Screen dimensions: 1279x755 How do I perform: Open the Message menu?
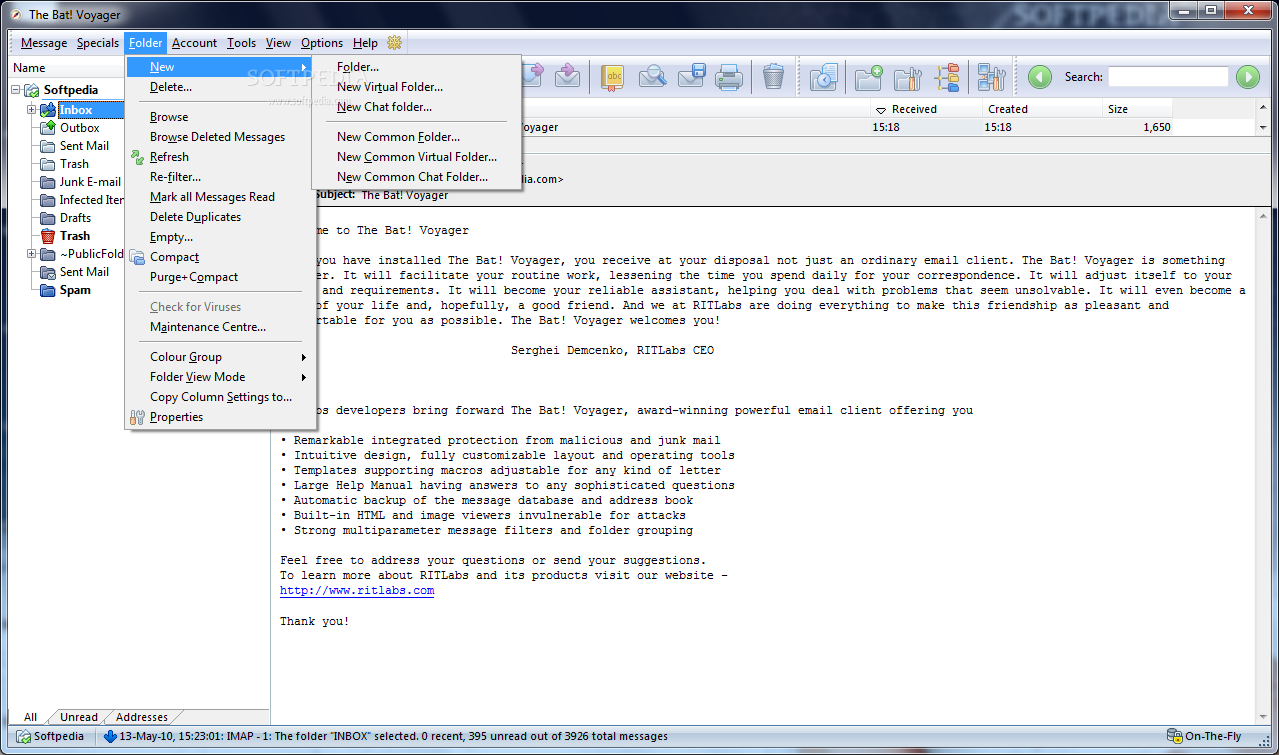44,43
